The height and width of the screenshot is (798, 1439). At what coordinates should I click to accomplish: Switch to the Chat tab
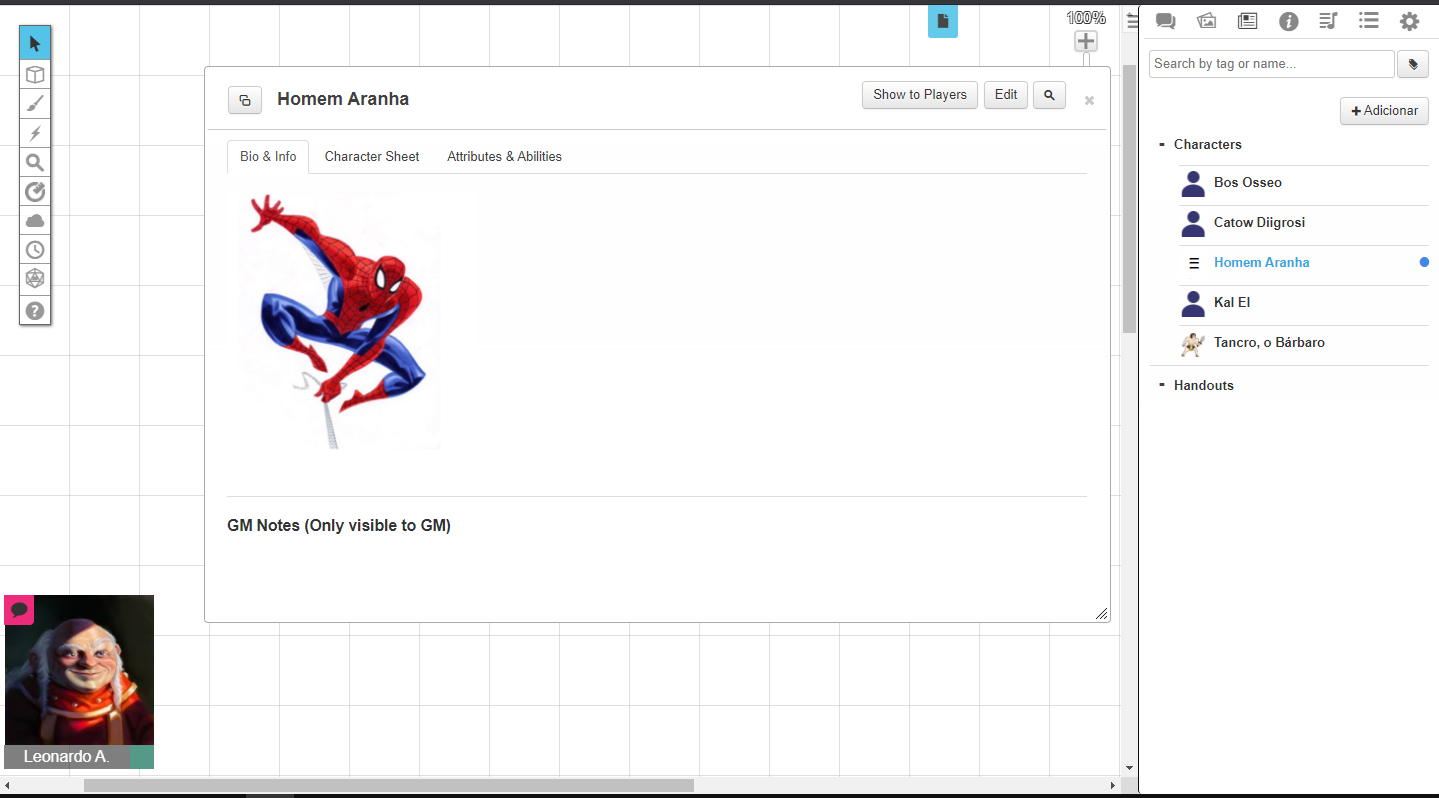pos(1165,21)
